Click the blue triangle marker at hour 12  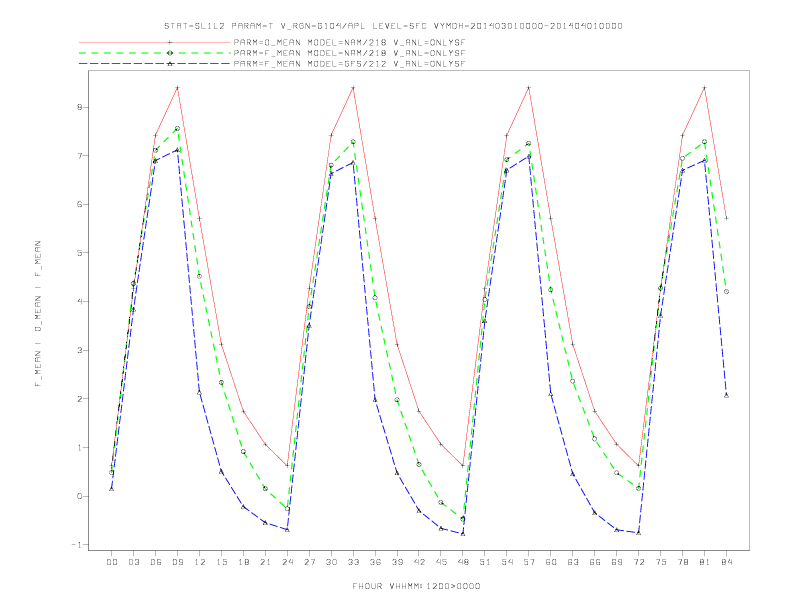tap(200, 392)
